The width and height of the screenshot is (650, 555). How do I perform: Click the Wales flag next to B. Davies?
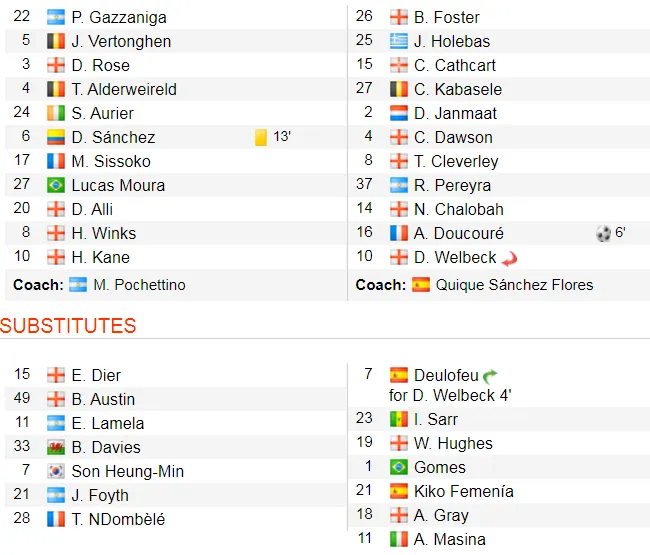(x=56, y=447)
